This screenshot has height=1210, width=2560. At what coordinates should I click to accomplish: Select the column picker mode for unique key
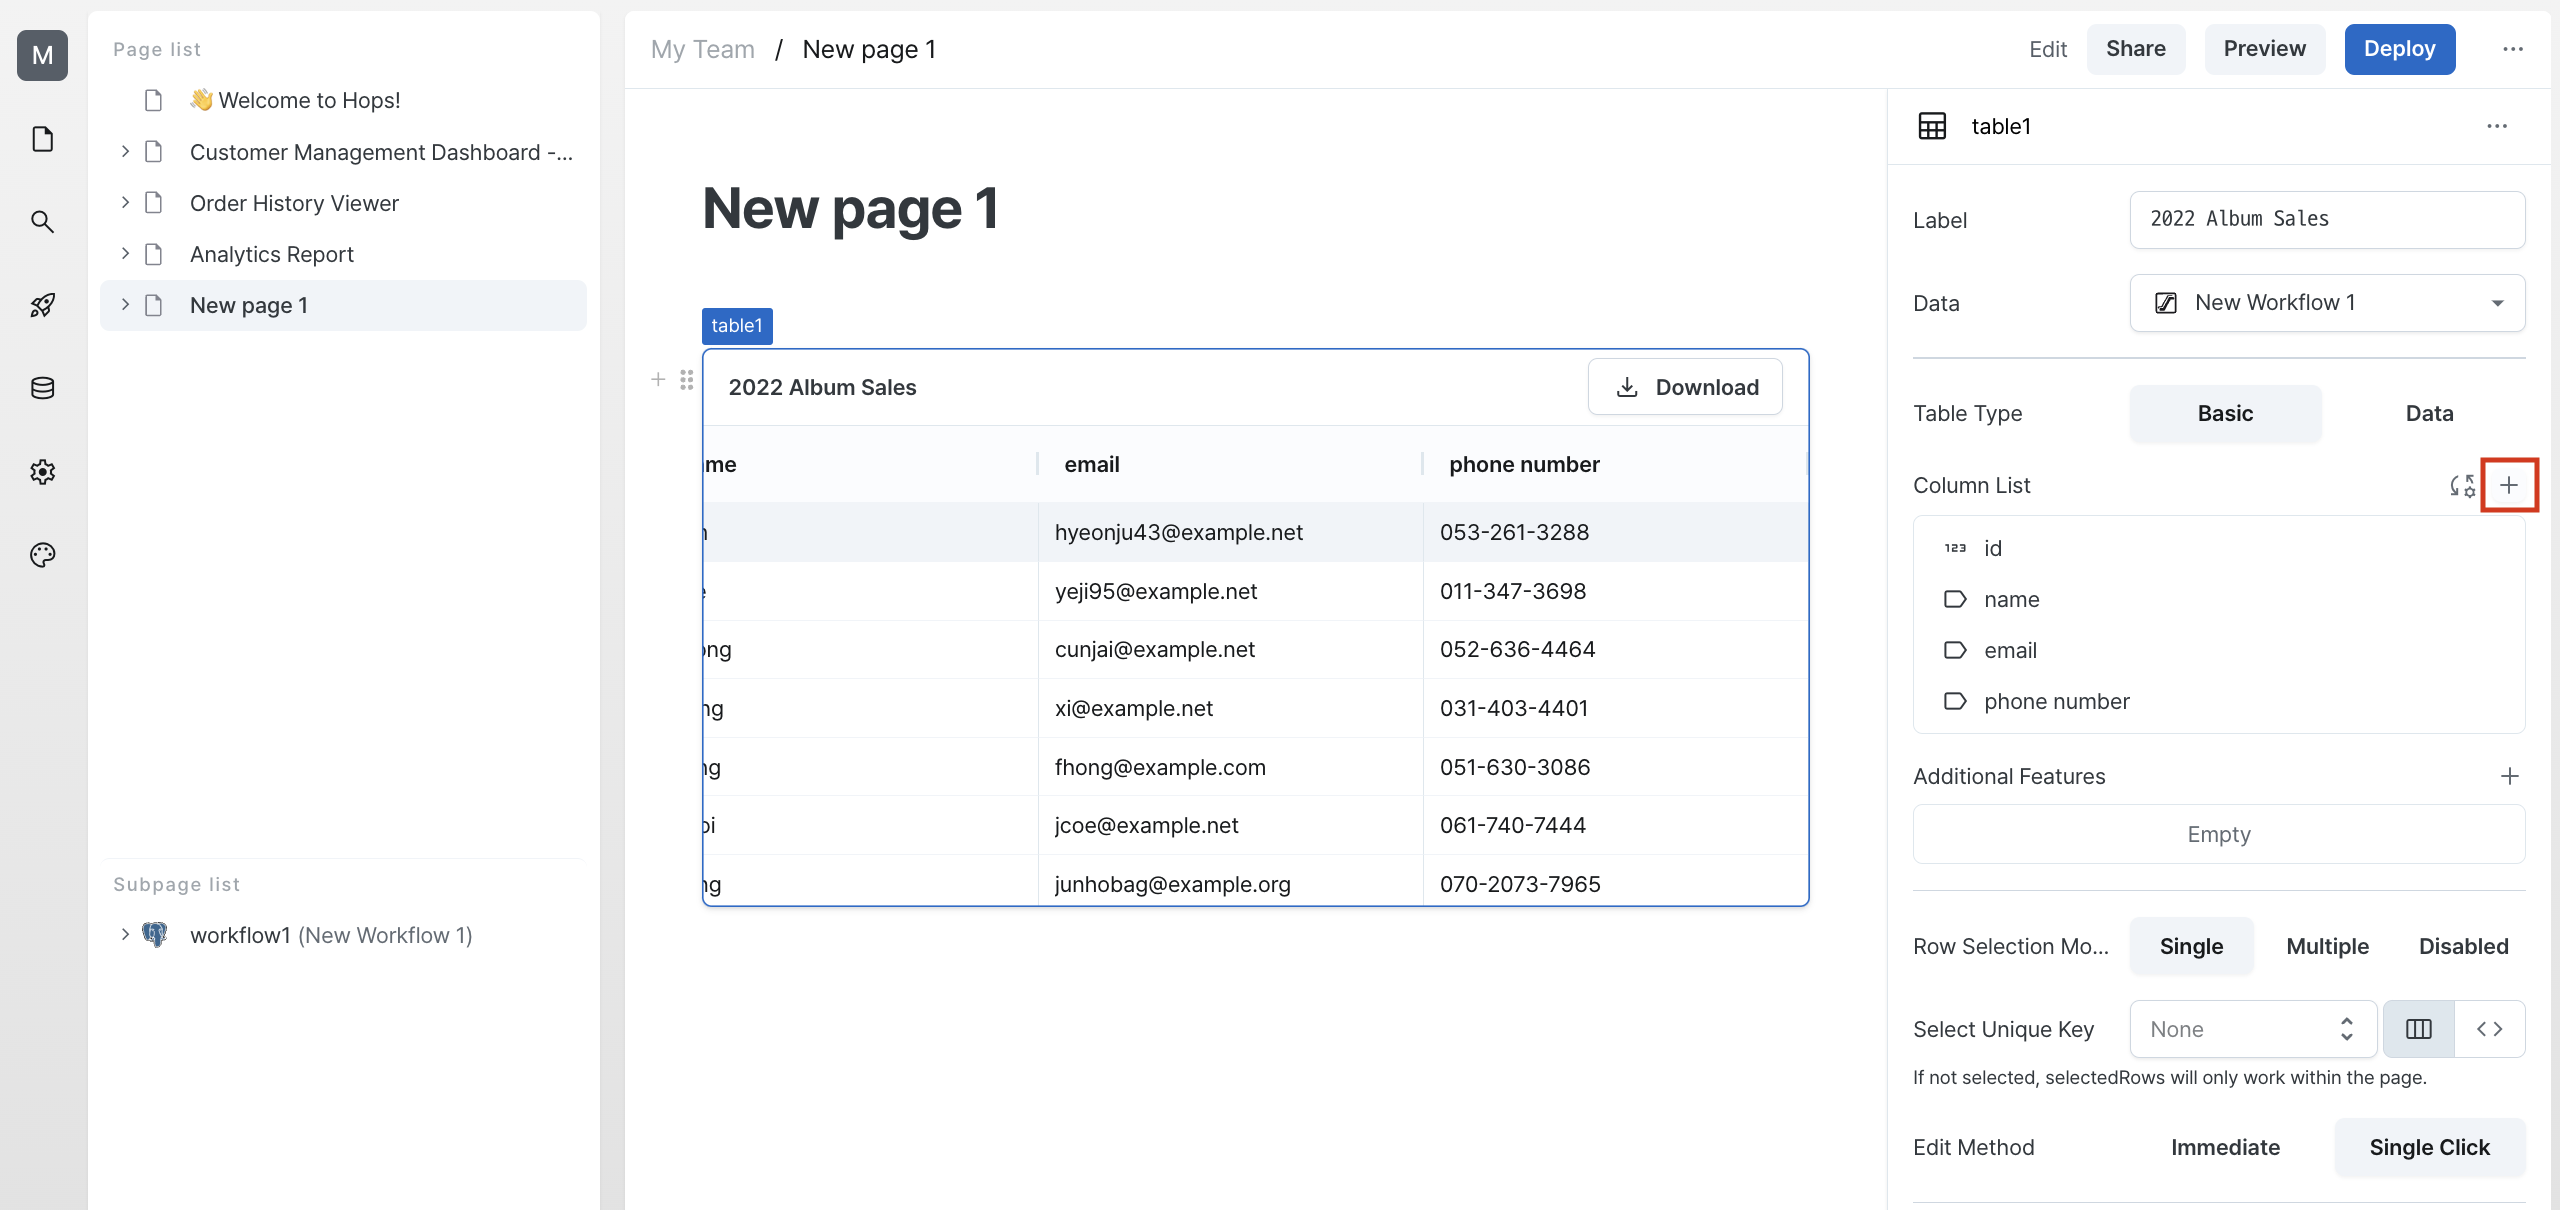2418,1029
